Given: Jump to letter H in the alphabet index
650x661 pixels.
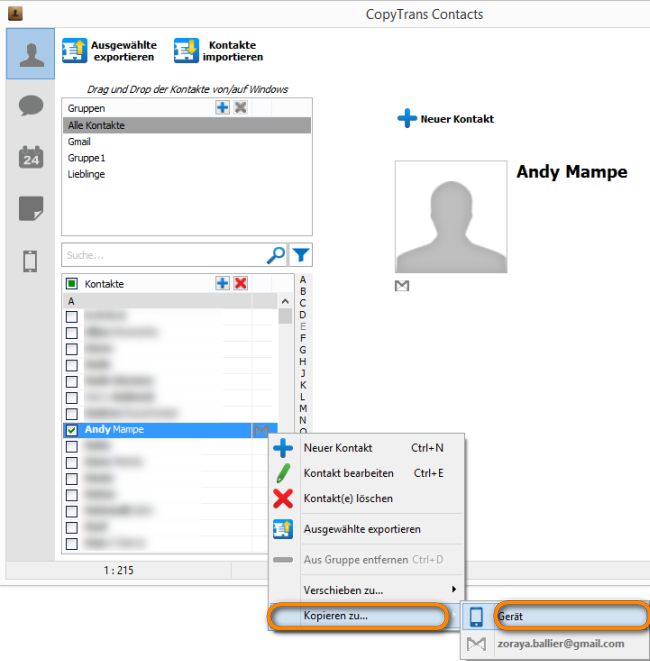Looking at the screenshot, I should 303,362.
